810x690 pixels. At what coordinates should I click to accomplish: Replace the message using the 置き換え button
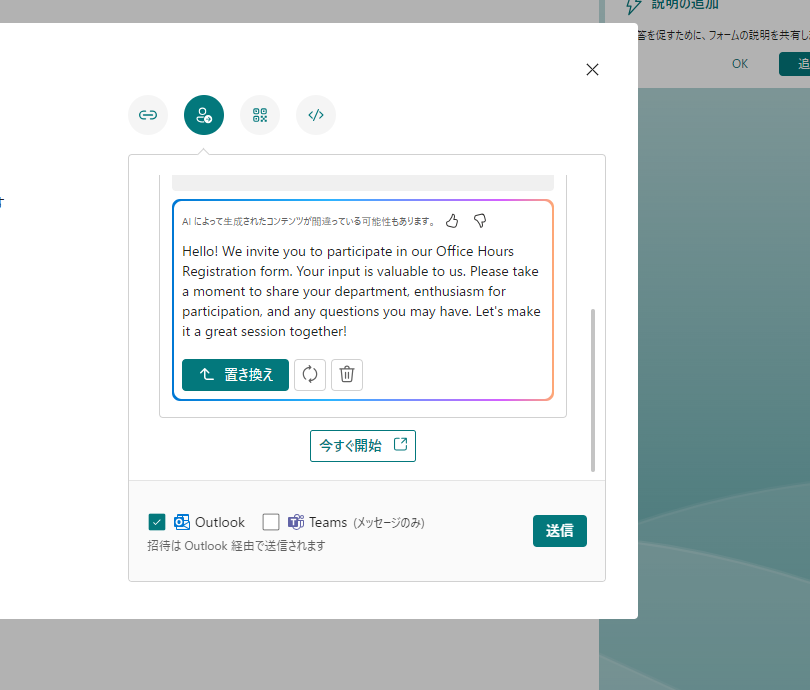pyautogui.click(x=234, y=374)
